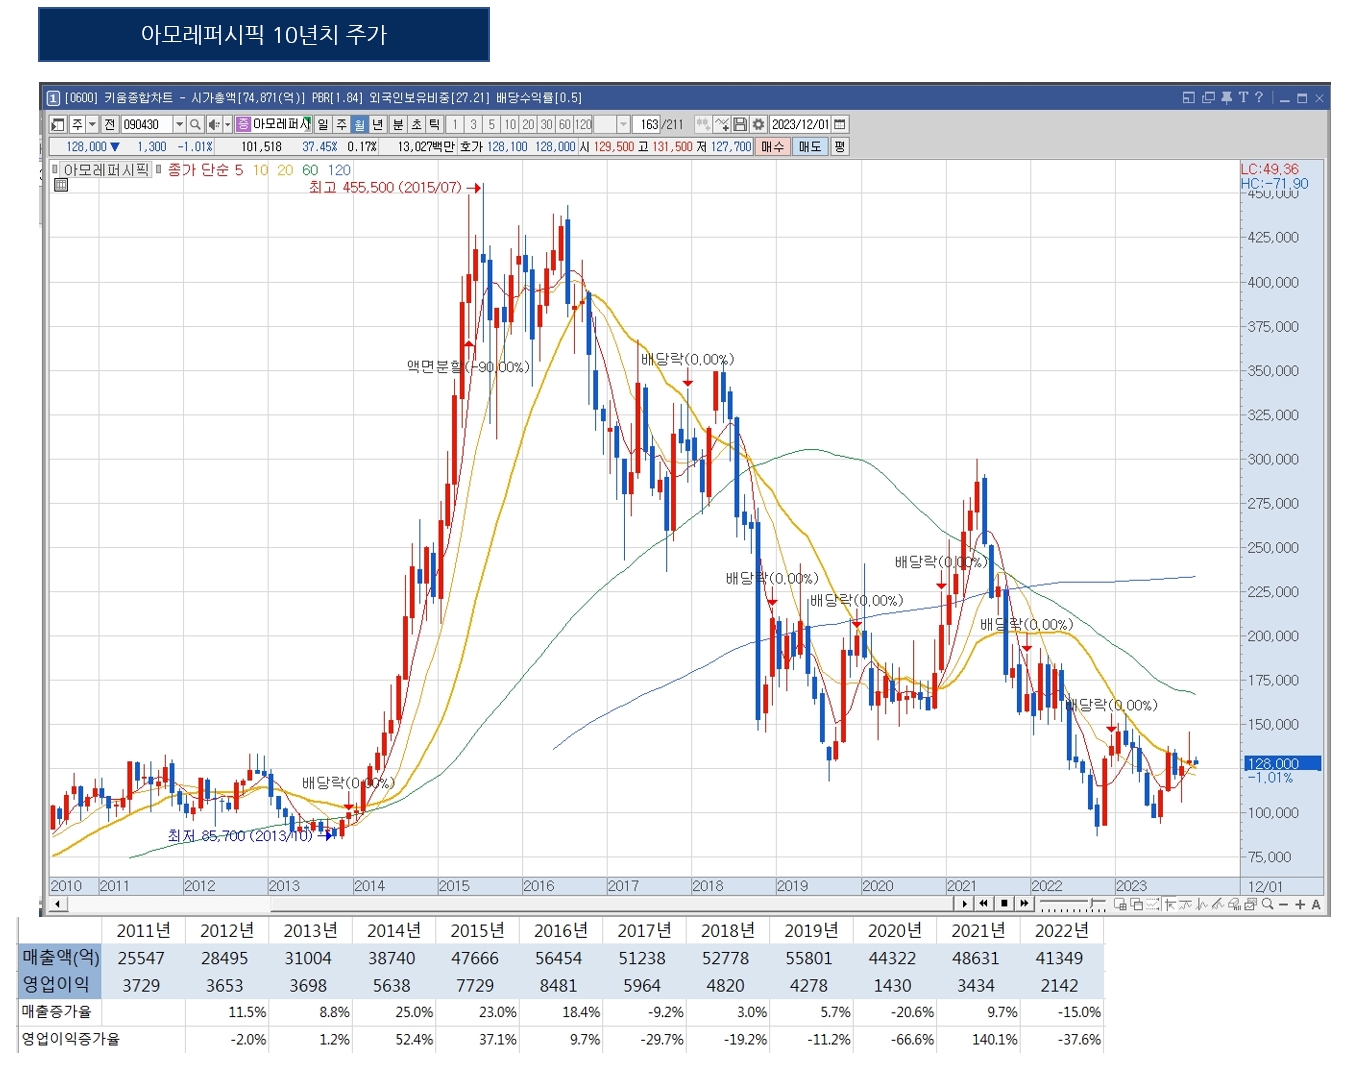Select the 60 interval button
Image resolution: width=1346 pixels, height=1067 pixels.
tap(564, 124)
